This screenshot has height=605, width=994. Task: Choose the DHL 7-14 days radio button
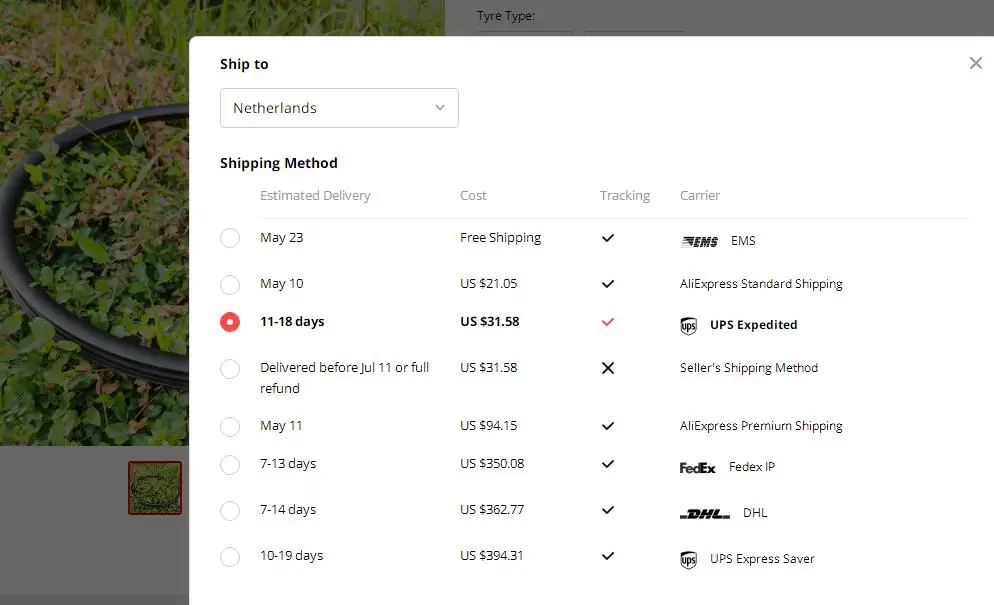coord(230,510)
